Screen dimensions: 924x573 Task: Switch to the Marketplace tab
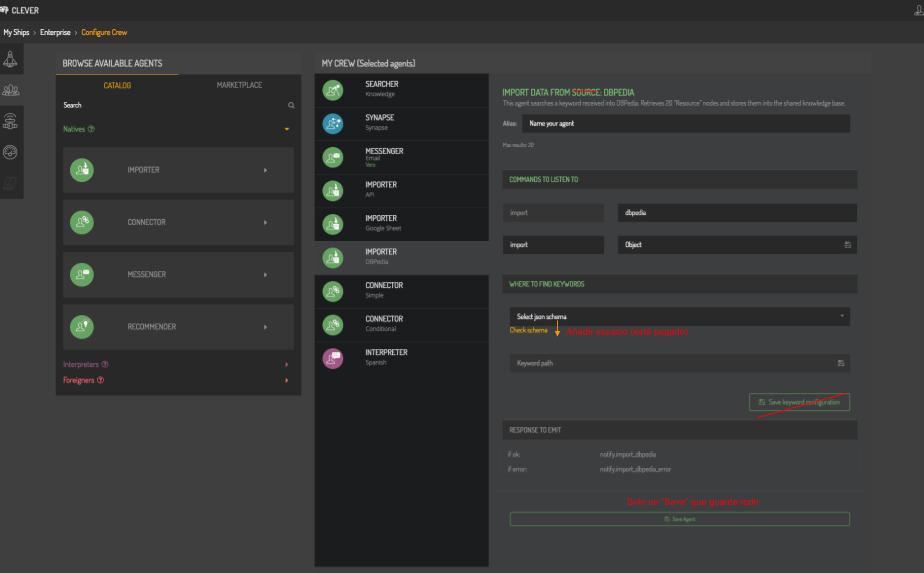point(239,85)
